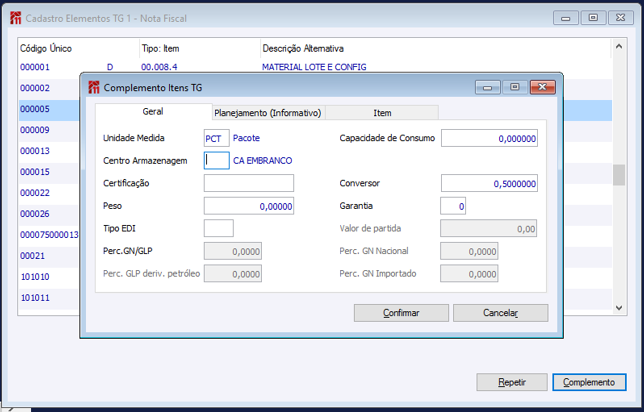Select row 00007500001​3 in the list
This screenshot has width=644, height=412.
49,235
